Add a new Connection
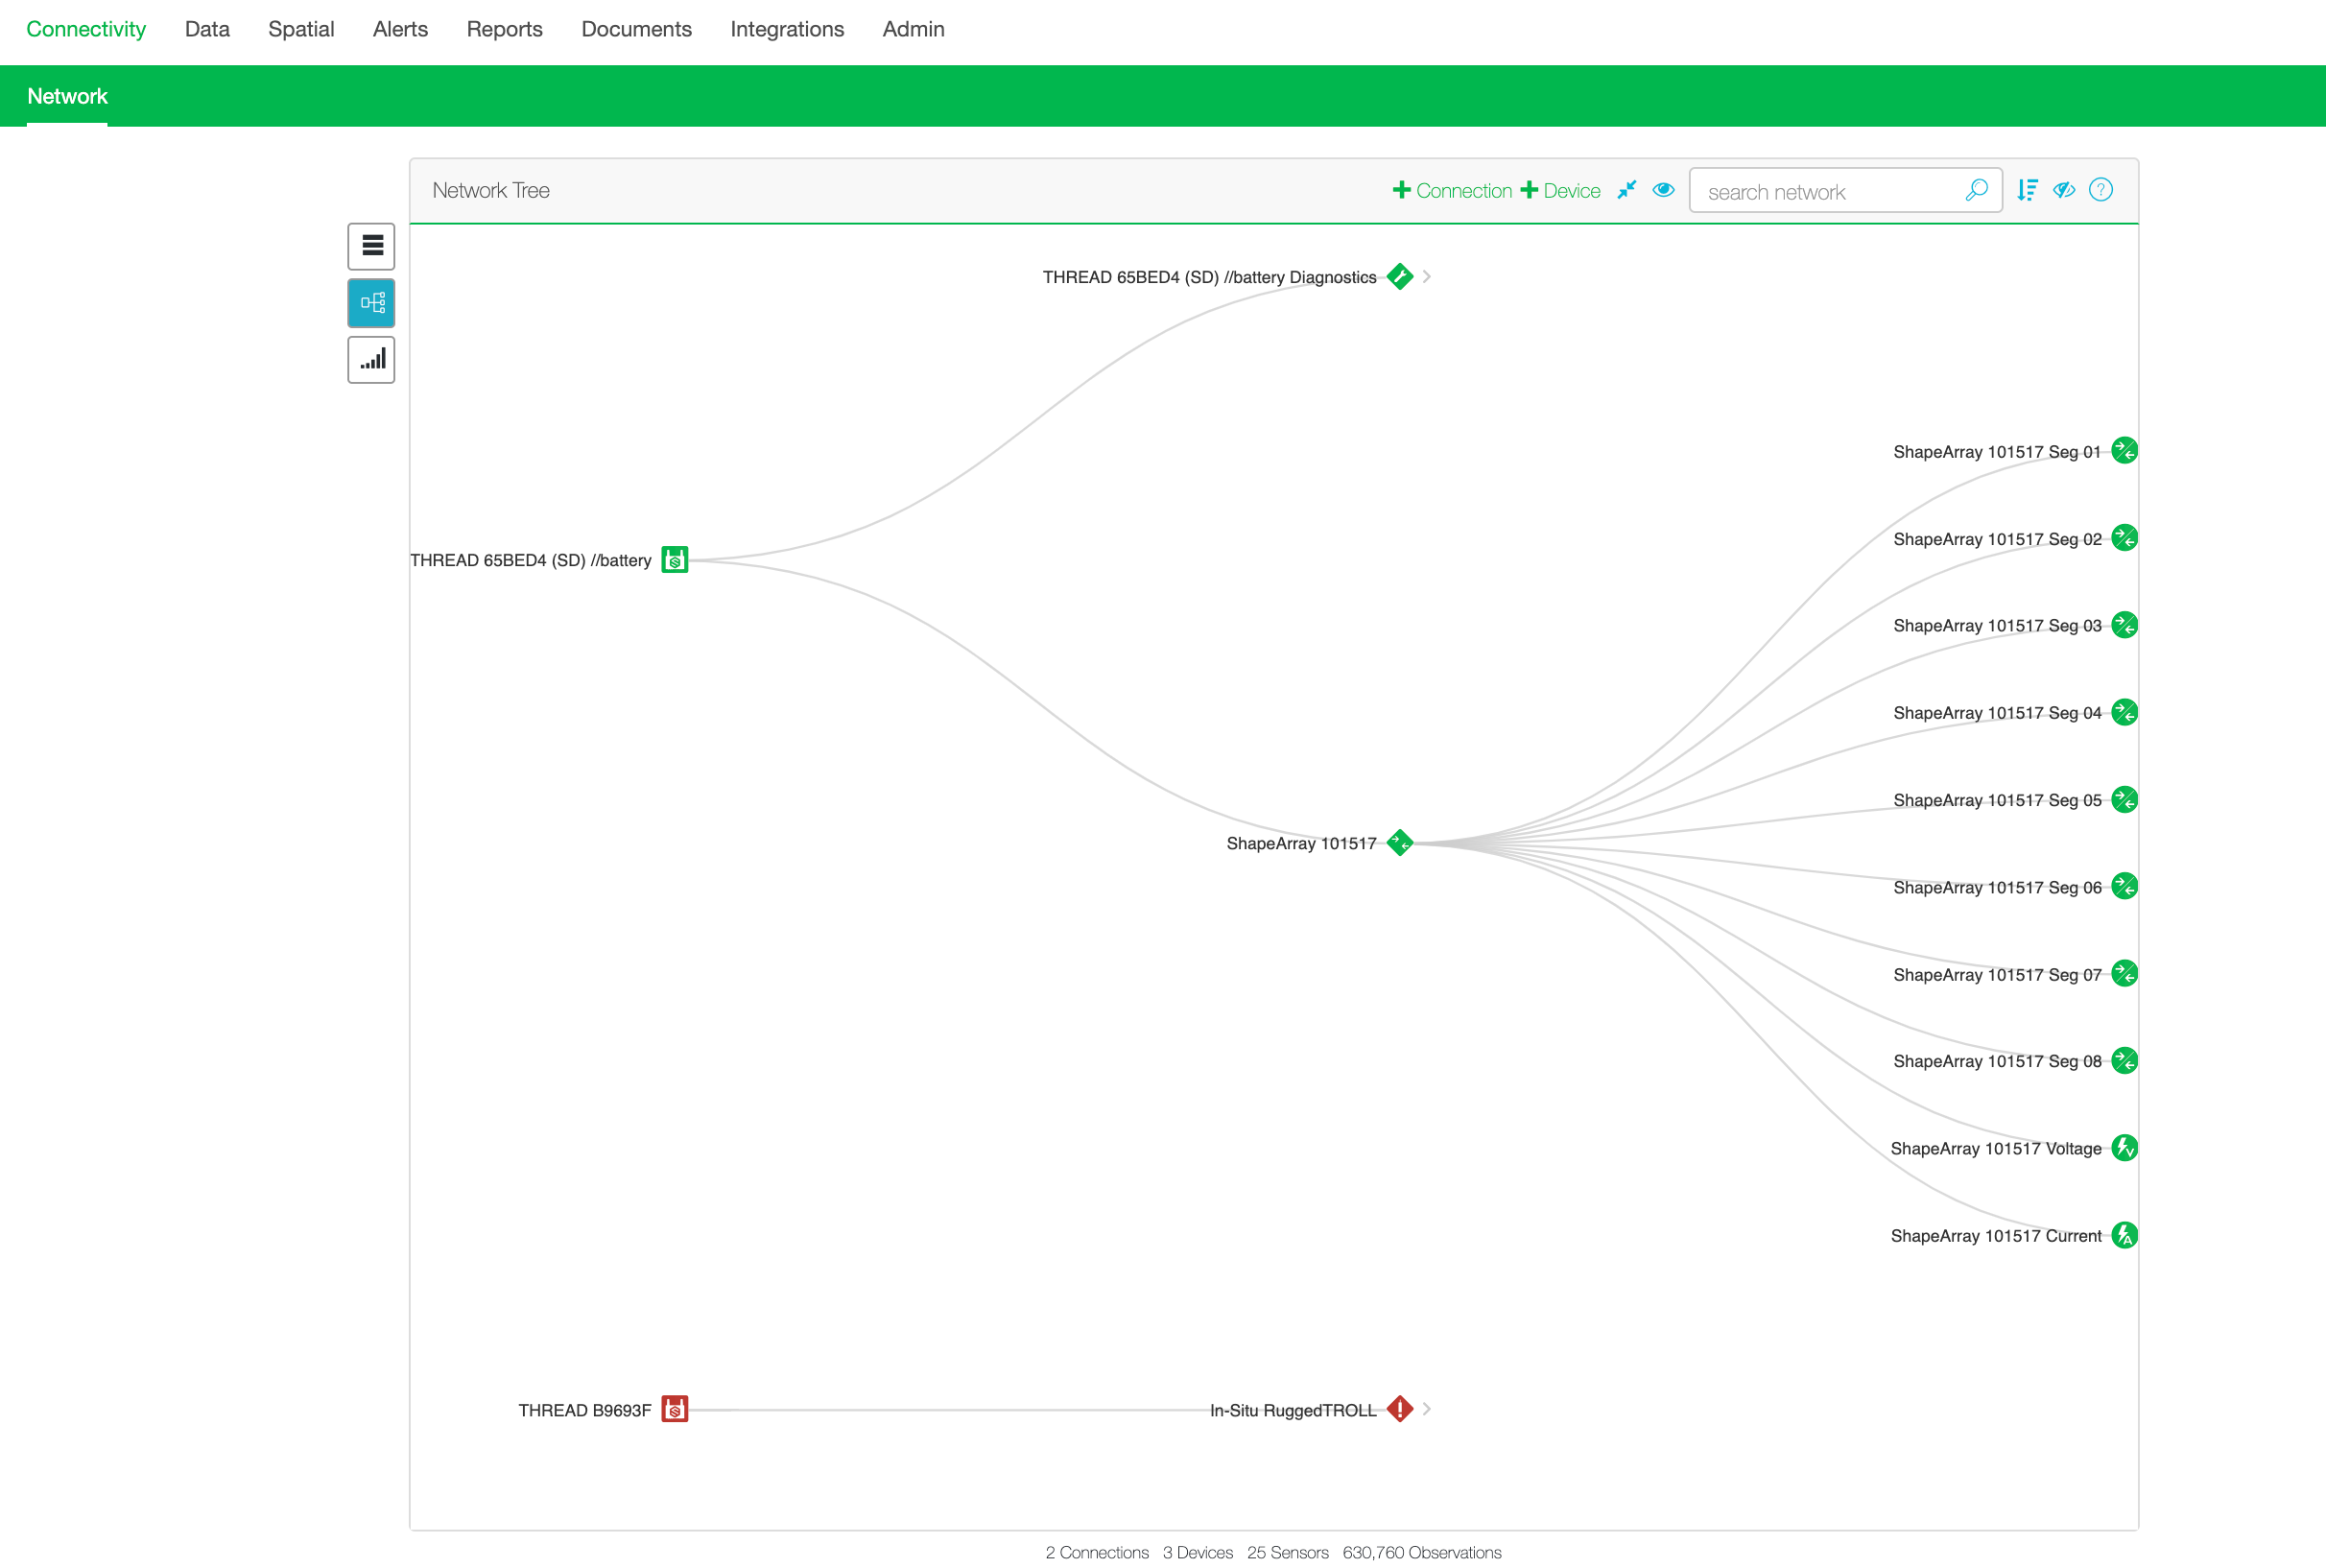Screen dimensions: 2326x1568 (x=1452, y=191)
